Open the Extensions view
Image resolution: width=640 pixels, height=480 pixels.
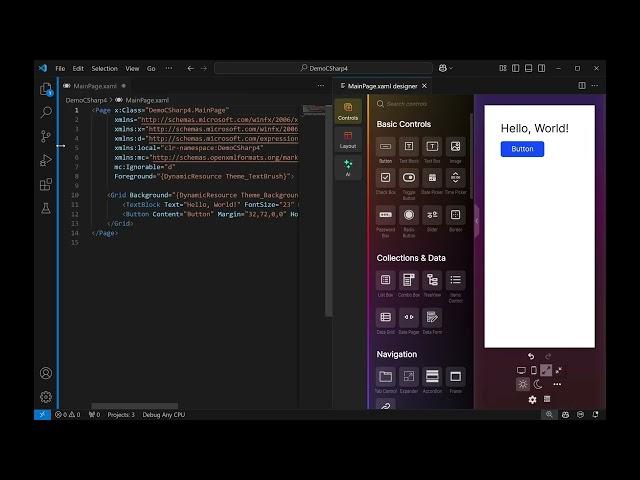[46, 184]
